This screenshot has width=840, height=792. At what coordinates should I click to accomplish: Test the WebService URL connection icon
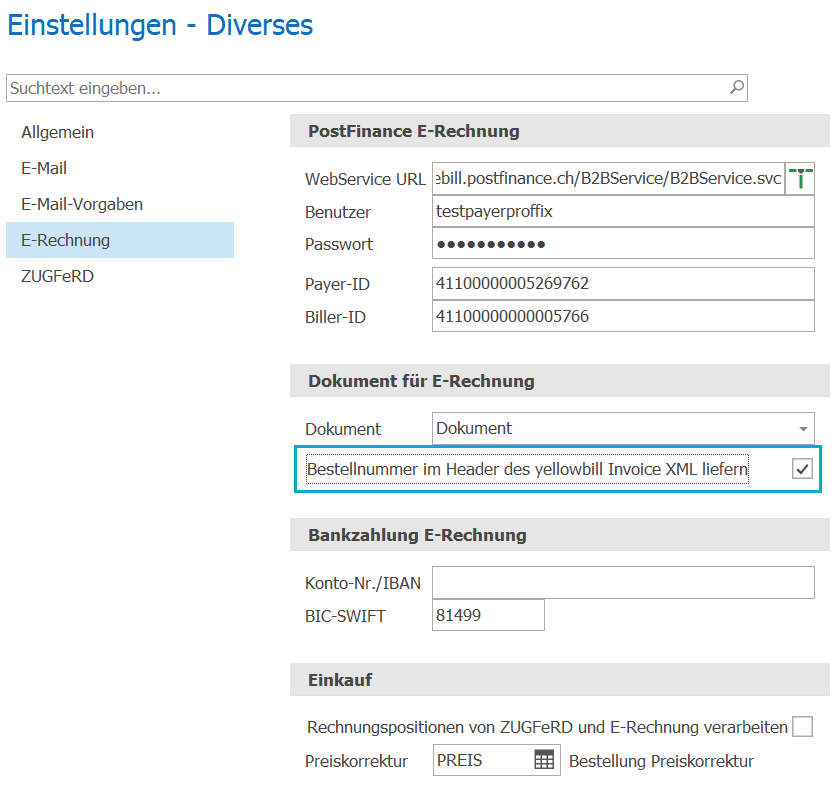pos(800,178)
